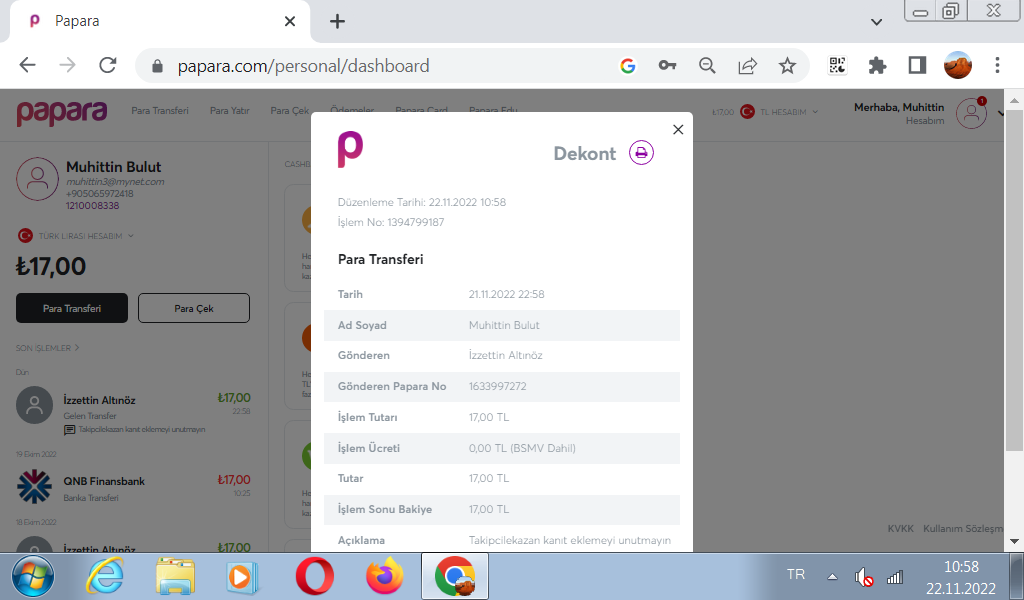The image size is (1024, 600).
Task: Close the Dekont receipt dialog
Action: (x=678, y=129)
